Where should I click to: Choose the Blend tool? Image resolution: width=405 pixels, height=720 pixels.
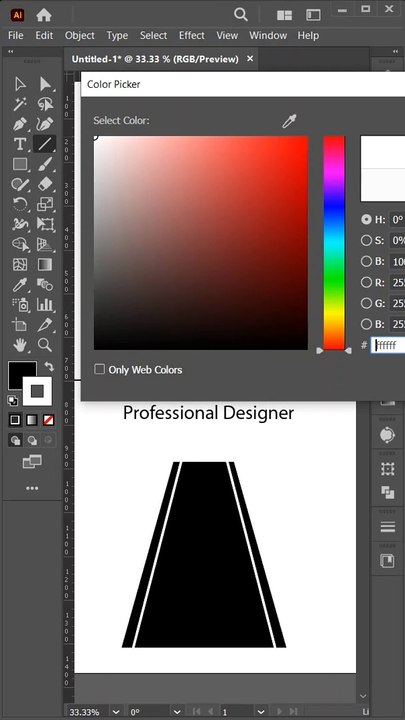click(x=45, y=285)
